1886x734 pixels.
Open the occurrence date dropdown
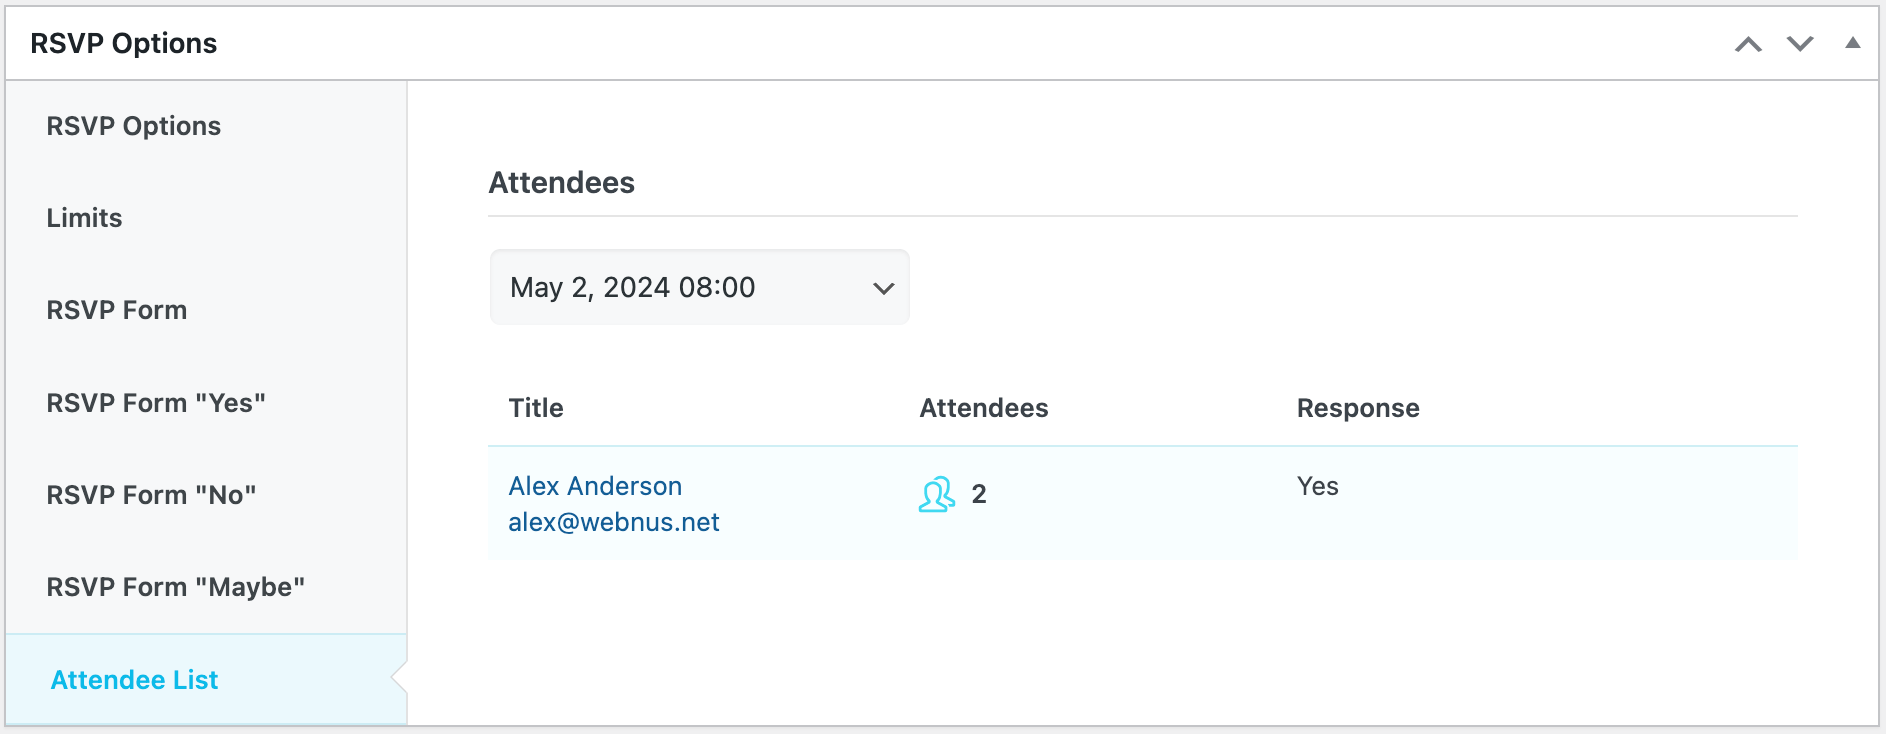pyautogui.click(x=699, y=288)
